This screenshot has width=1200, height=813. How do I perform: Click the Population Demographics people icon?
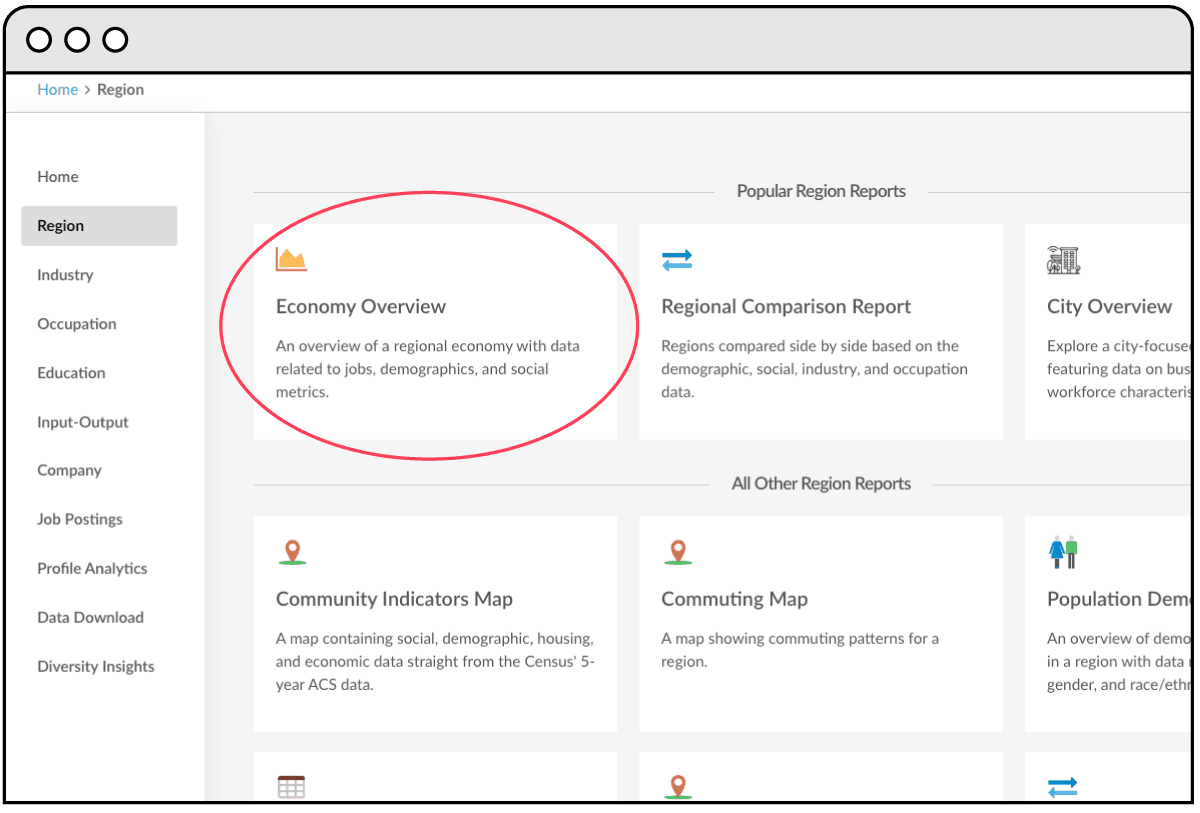tap(1063, 552)
